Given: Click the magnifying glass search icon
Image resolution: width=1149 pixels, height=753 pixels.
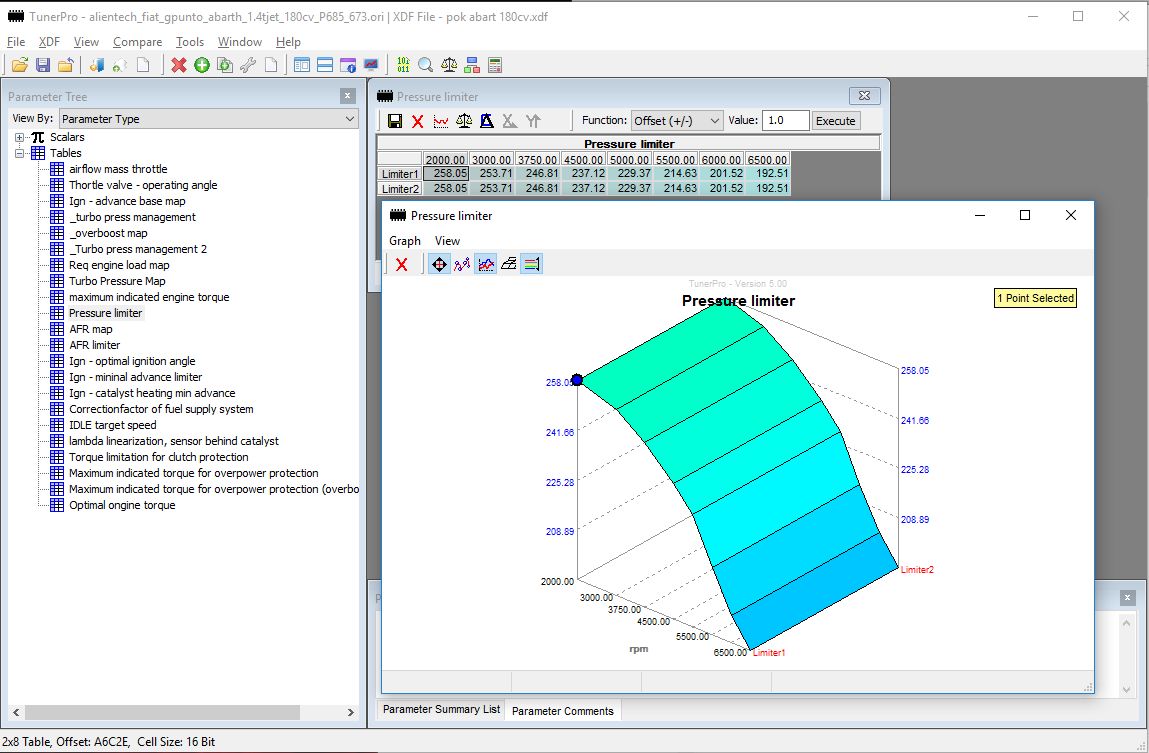Looking at the screenshot, I should tap(425, 65).
